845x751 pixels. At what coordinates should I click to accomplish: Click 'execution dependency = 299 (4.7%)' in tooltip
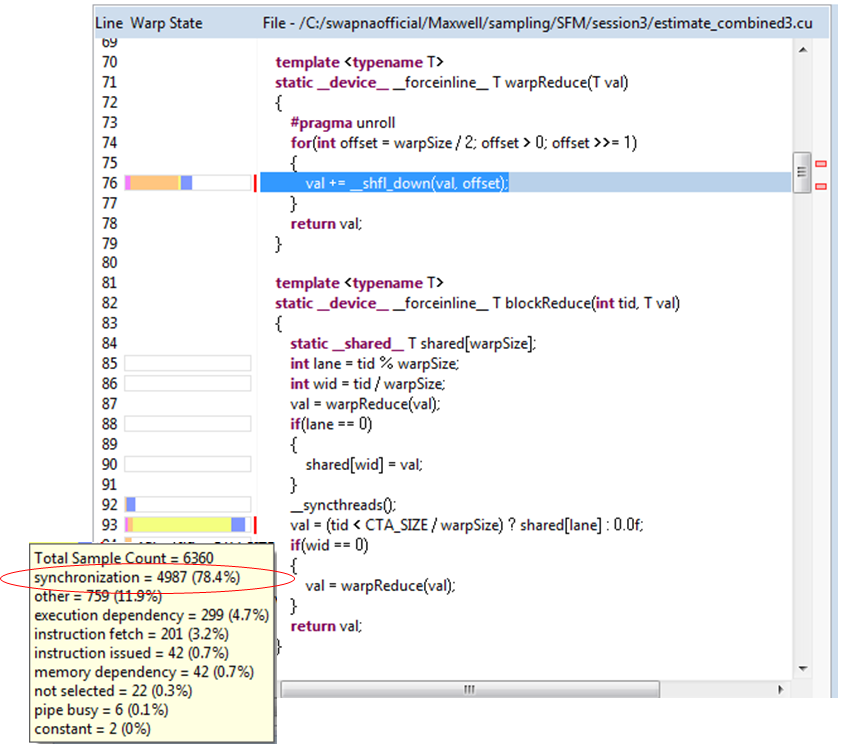click(x=151, y=615)
